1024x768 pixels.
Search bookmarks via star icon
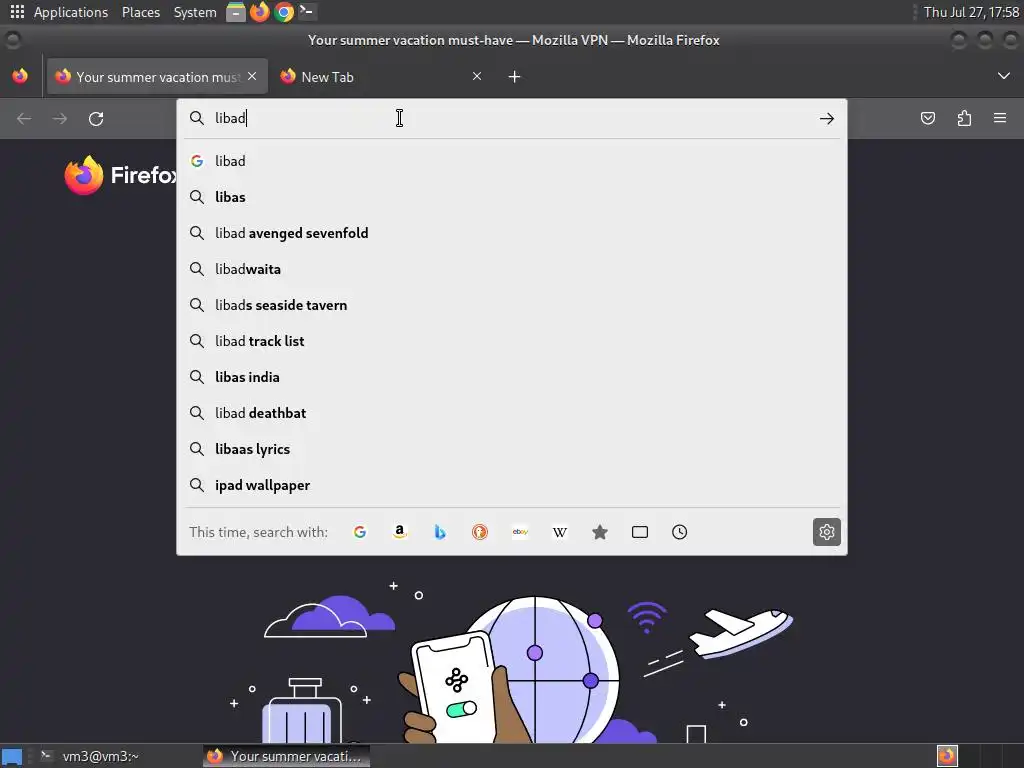pyautogui.click(x=600, y=532)
